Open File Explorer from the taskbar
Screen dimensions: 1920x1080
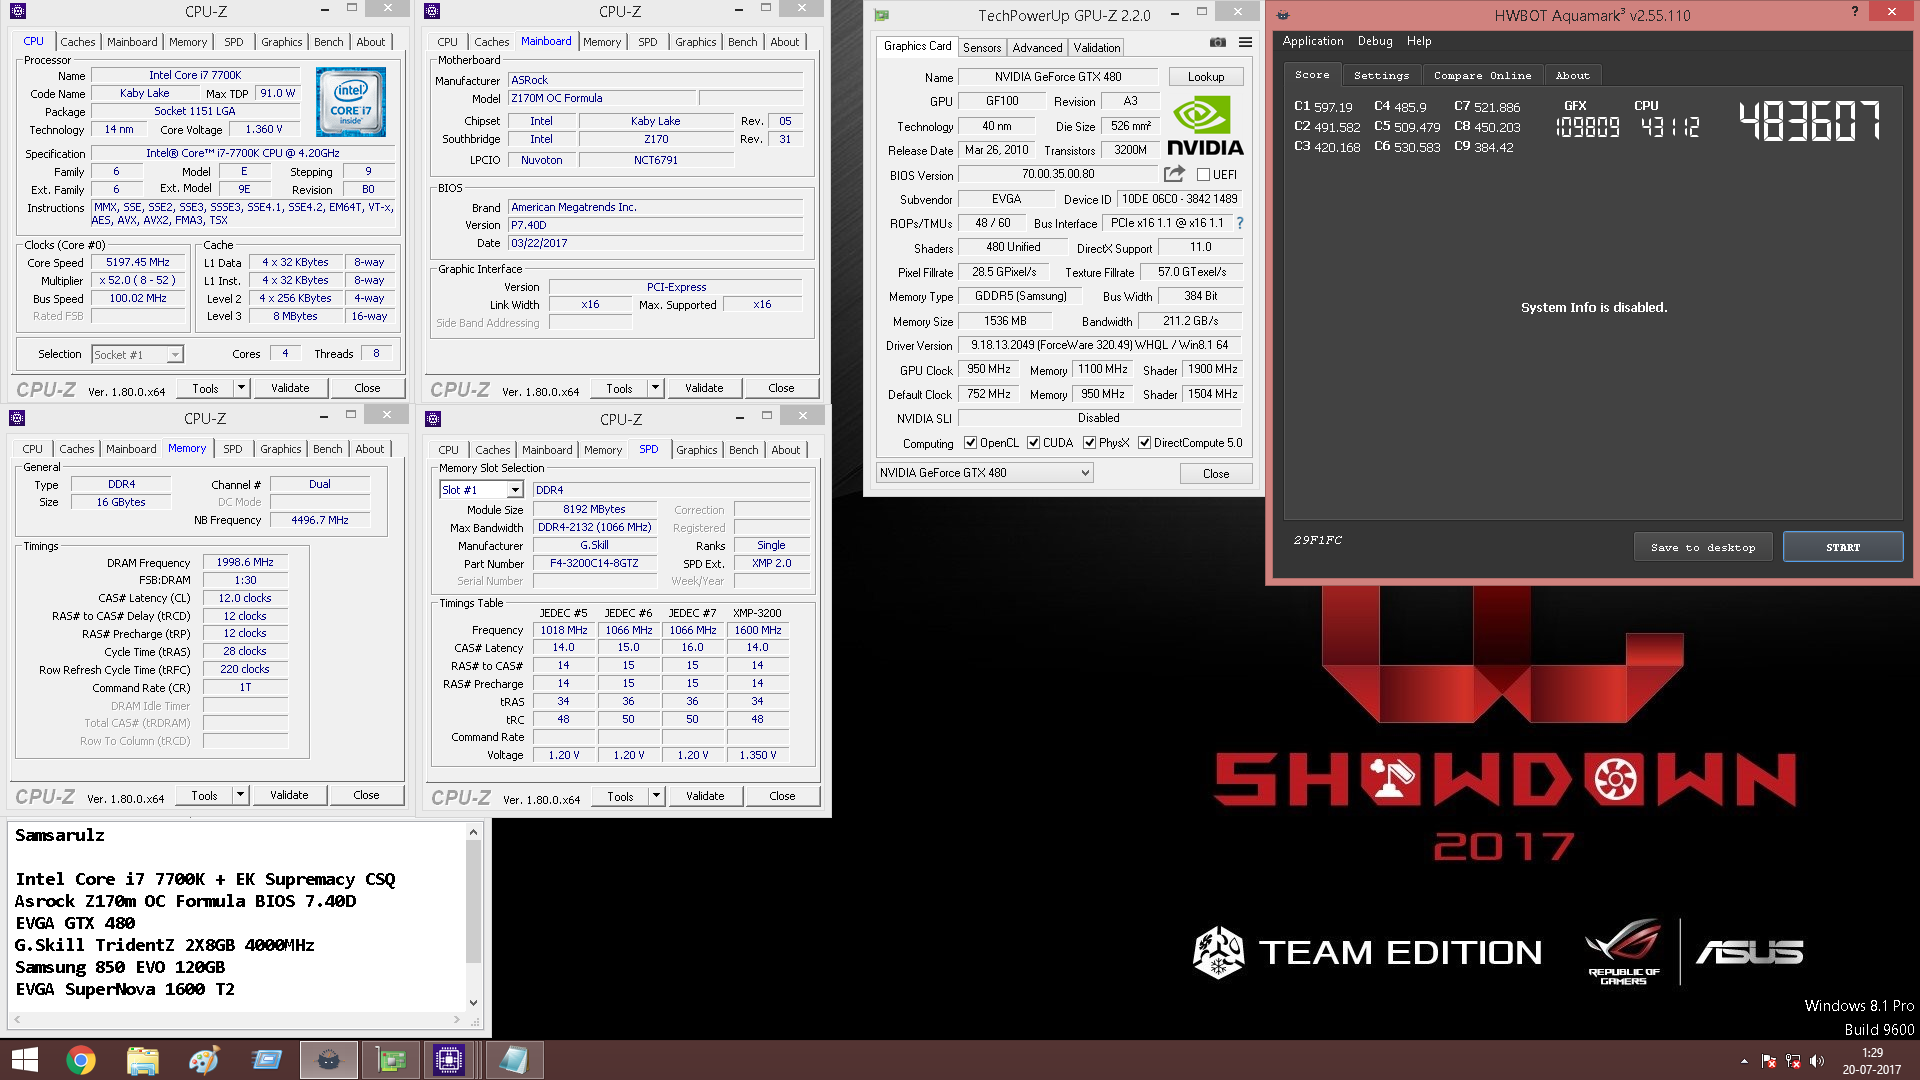pos(143,1060)
